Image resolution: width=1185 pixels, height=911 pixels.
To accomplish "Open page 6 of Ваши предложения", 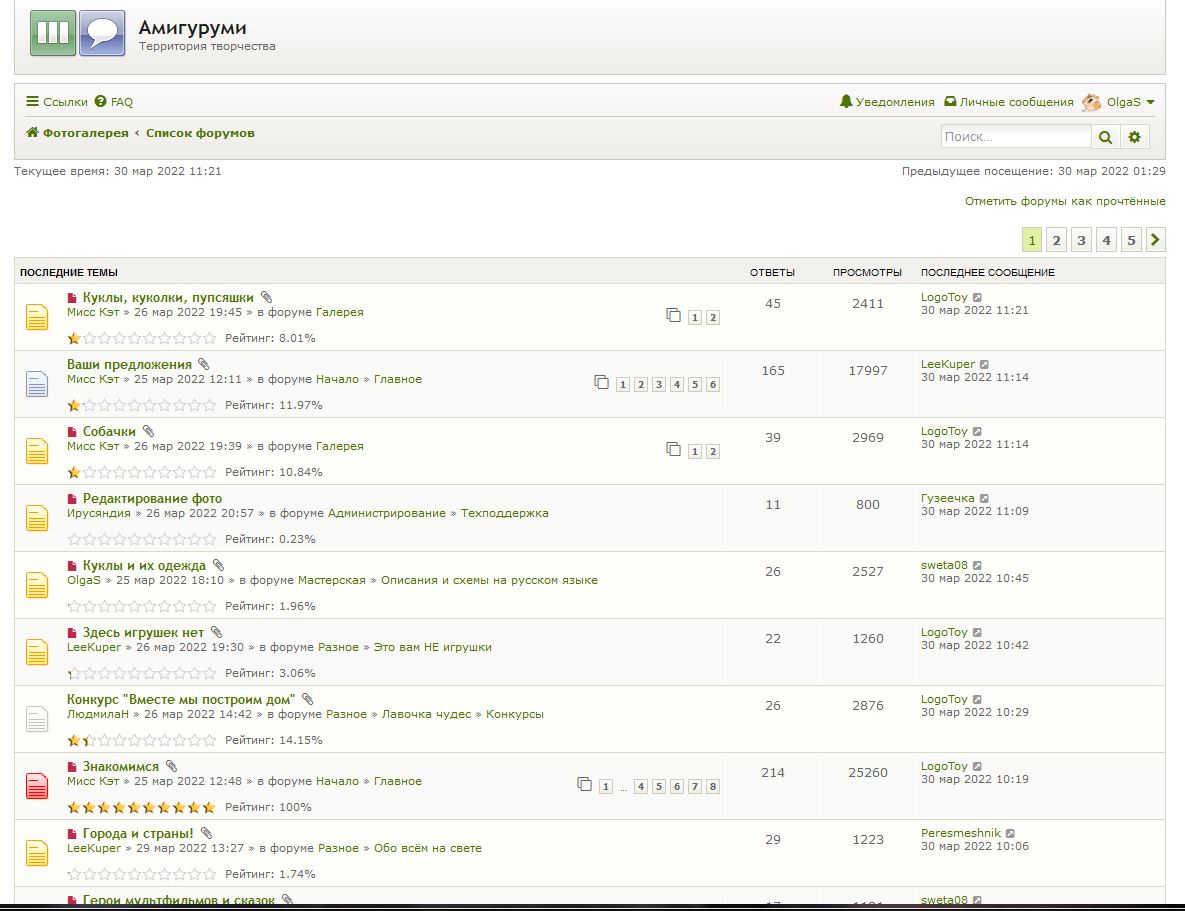I will tap(713, 385).
